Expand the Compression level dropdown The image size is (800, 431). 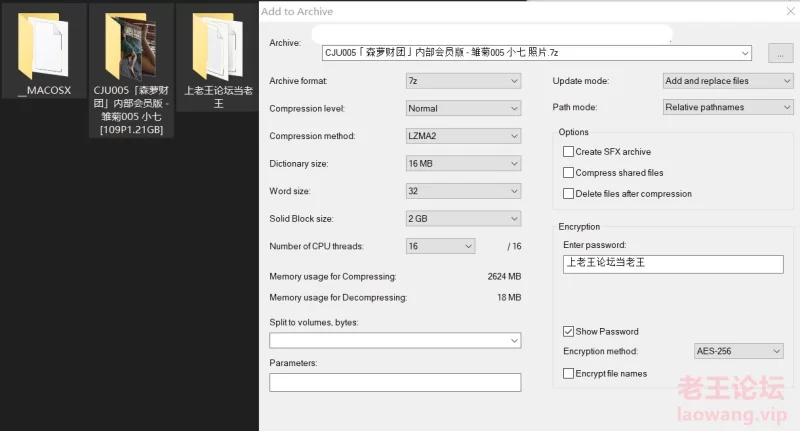click(x=463, y=108)
